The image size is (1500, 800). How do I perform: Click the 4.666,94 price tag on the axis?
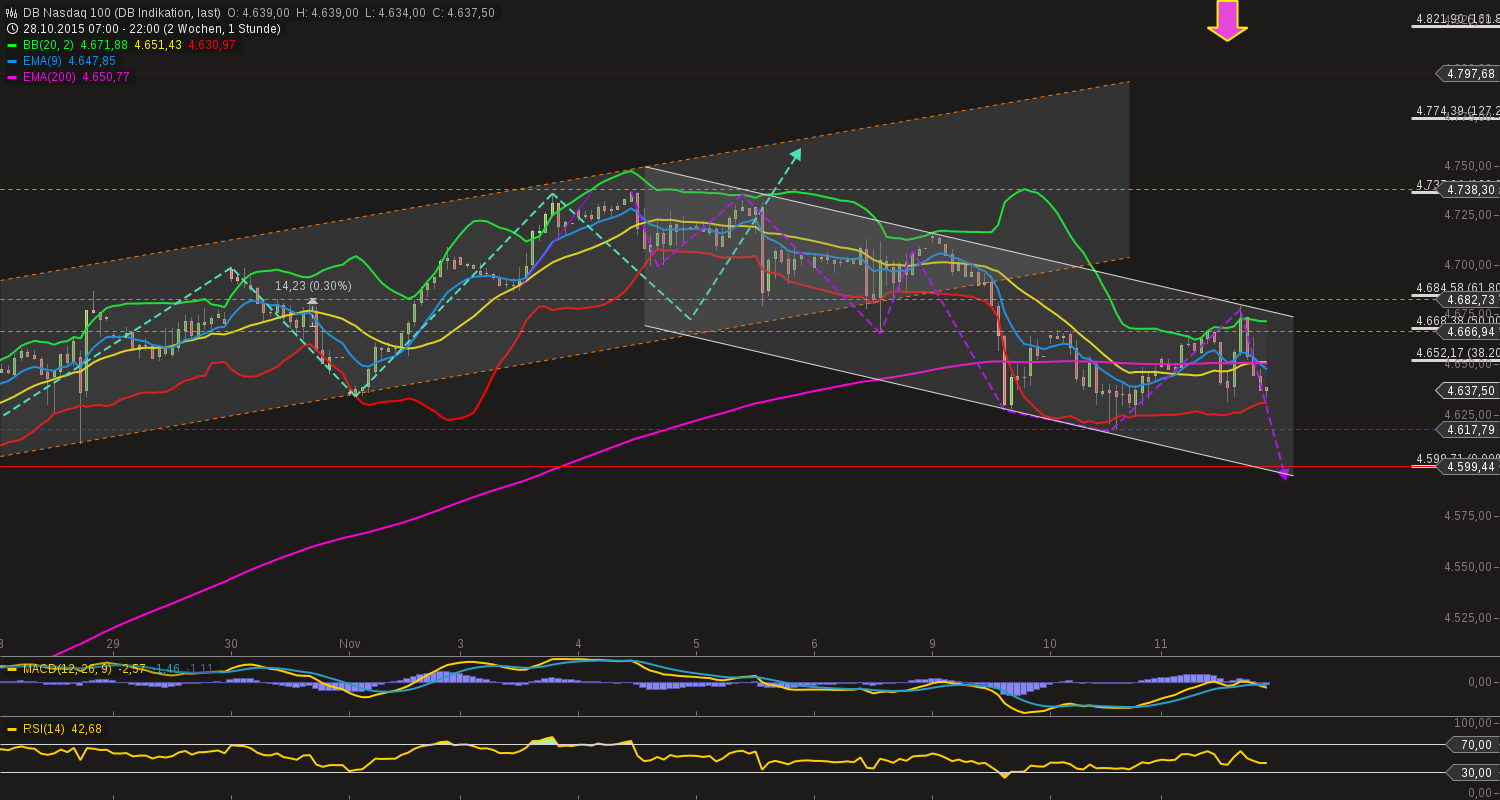(1467, 331)
